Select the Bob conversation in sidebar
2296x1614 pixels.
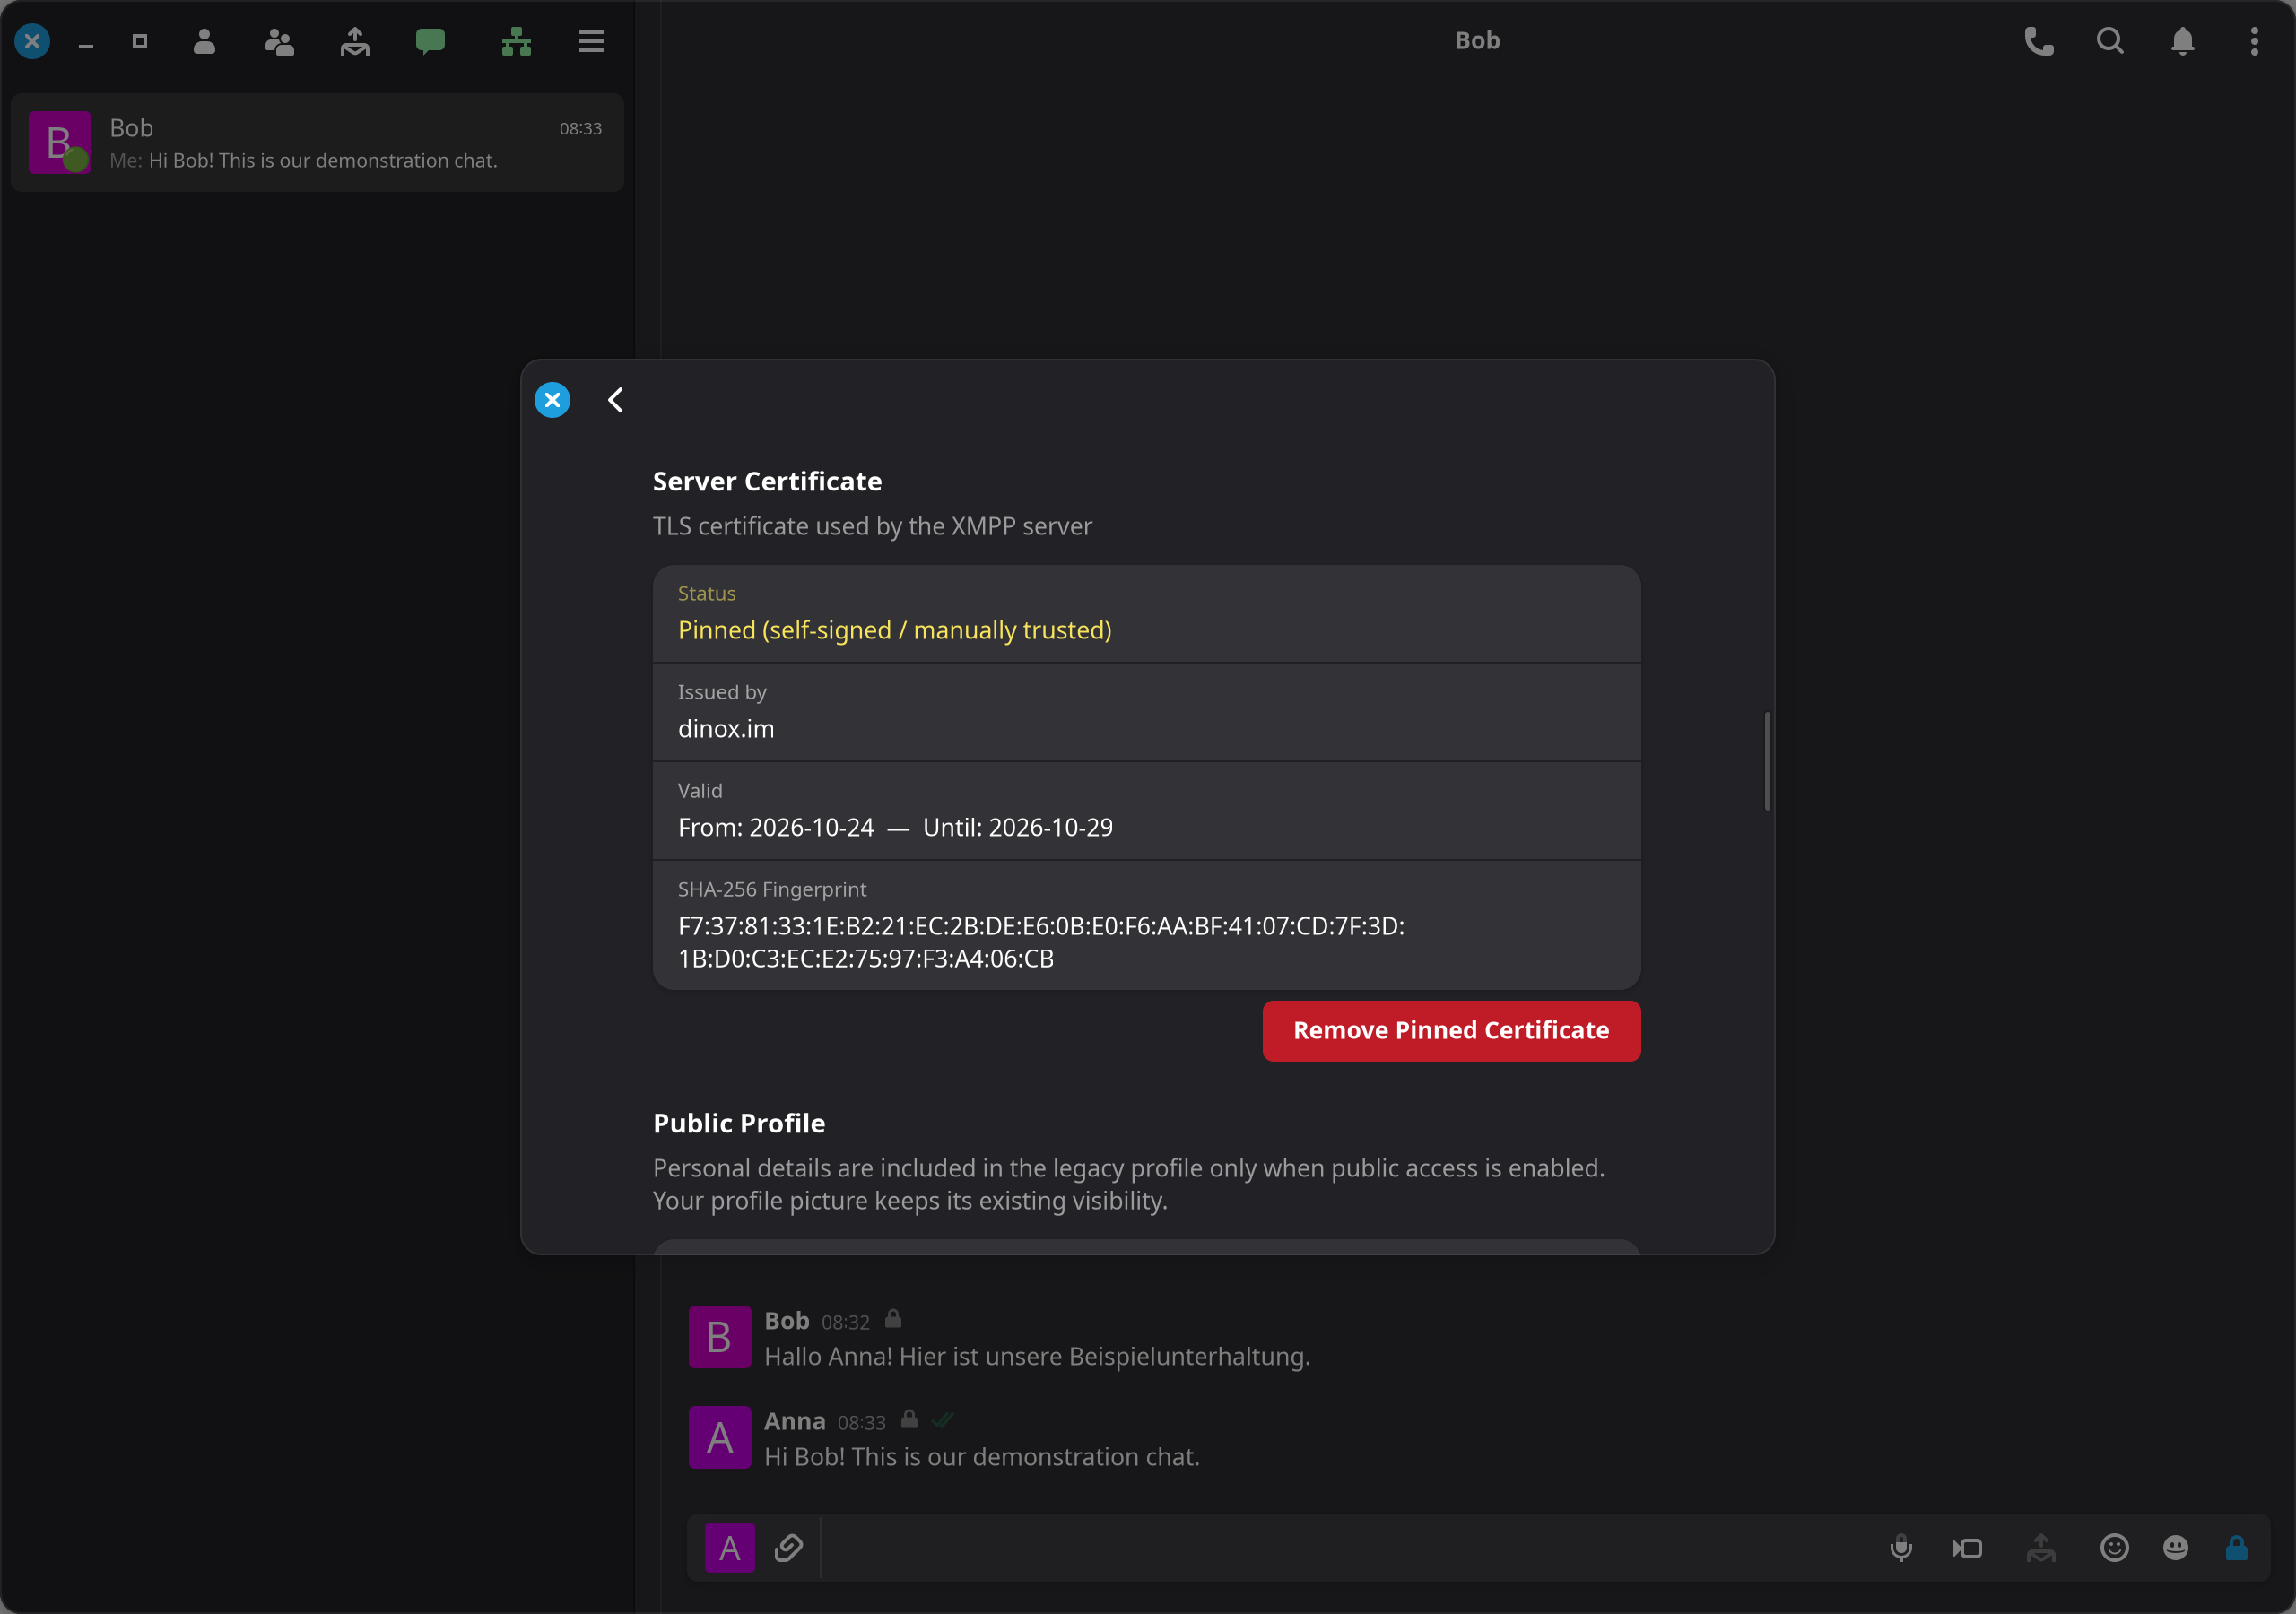tap(317, 143)
